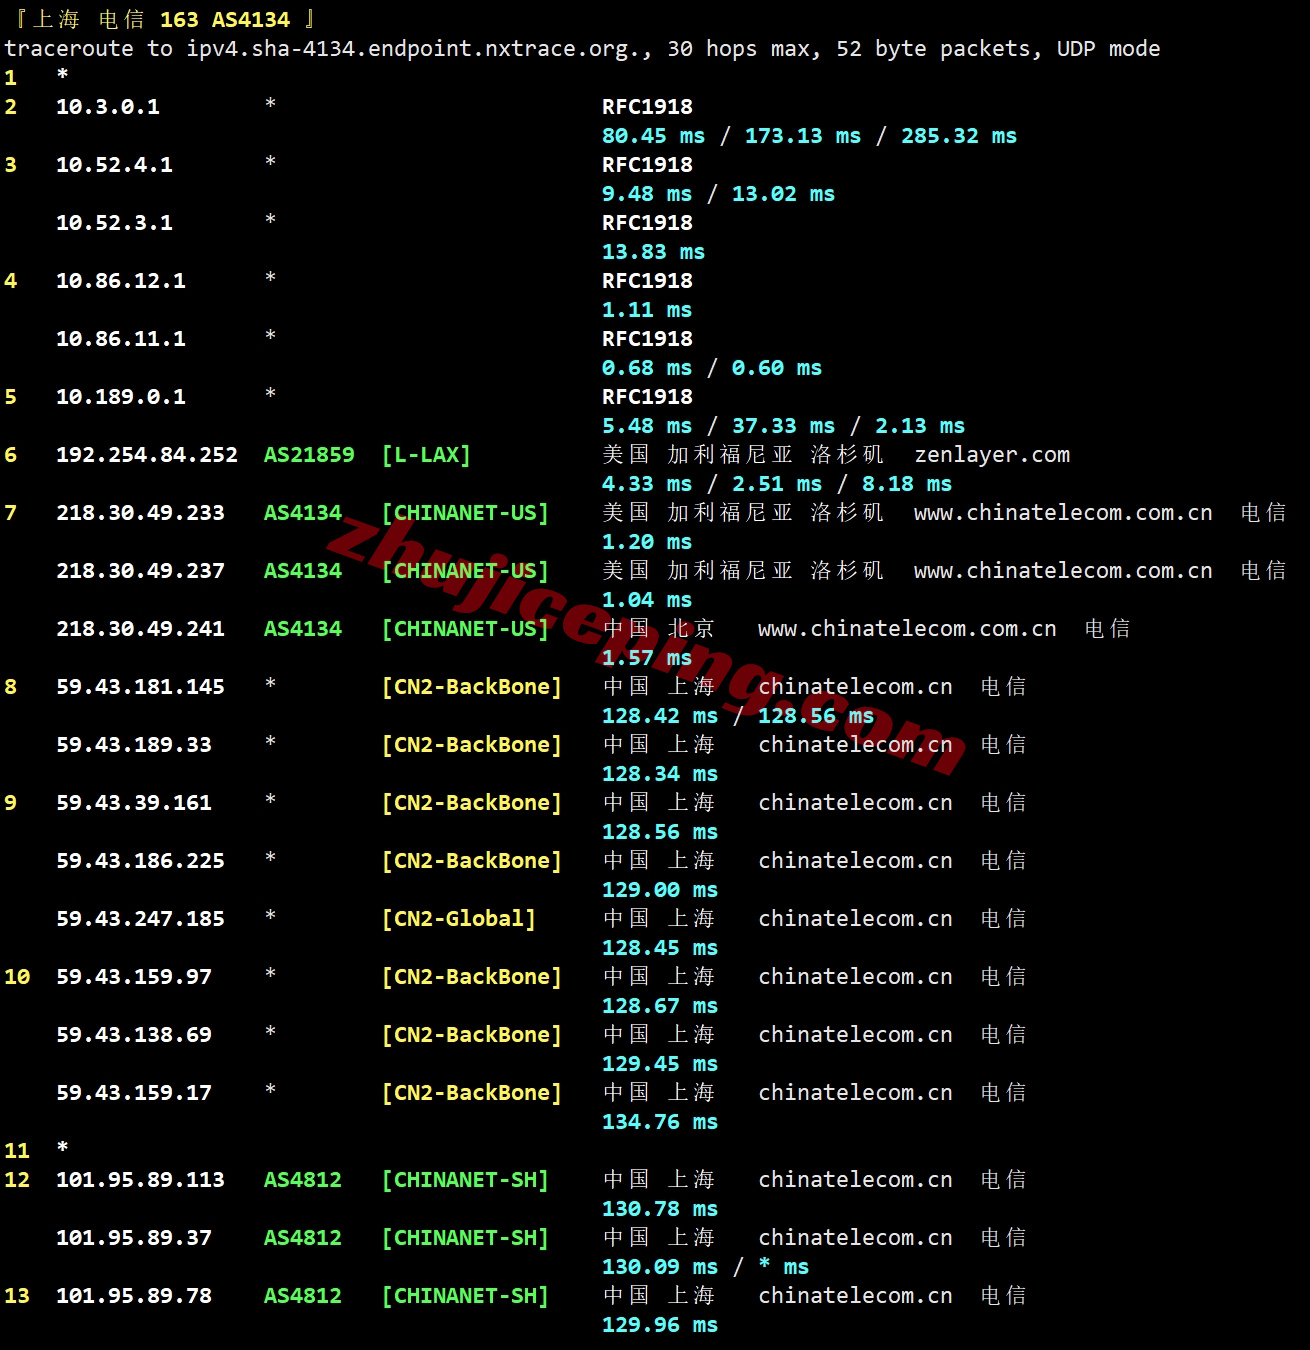The width and height of the screenshot is (1310, 1350).
Task: Select IP address 10.86.11.1
Action: coord(121,339)
